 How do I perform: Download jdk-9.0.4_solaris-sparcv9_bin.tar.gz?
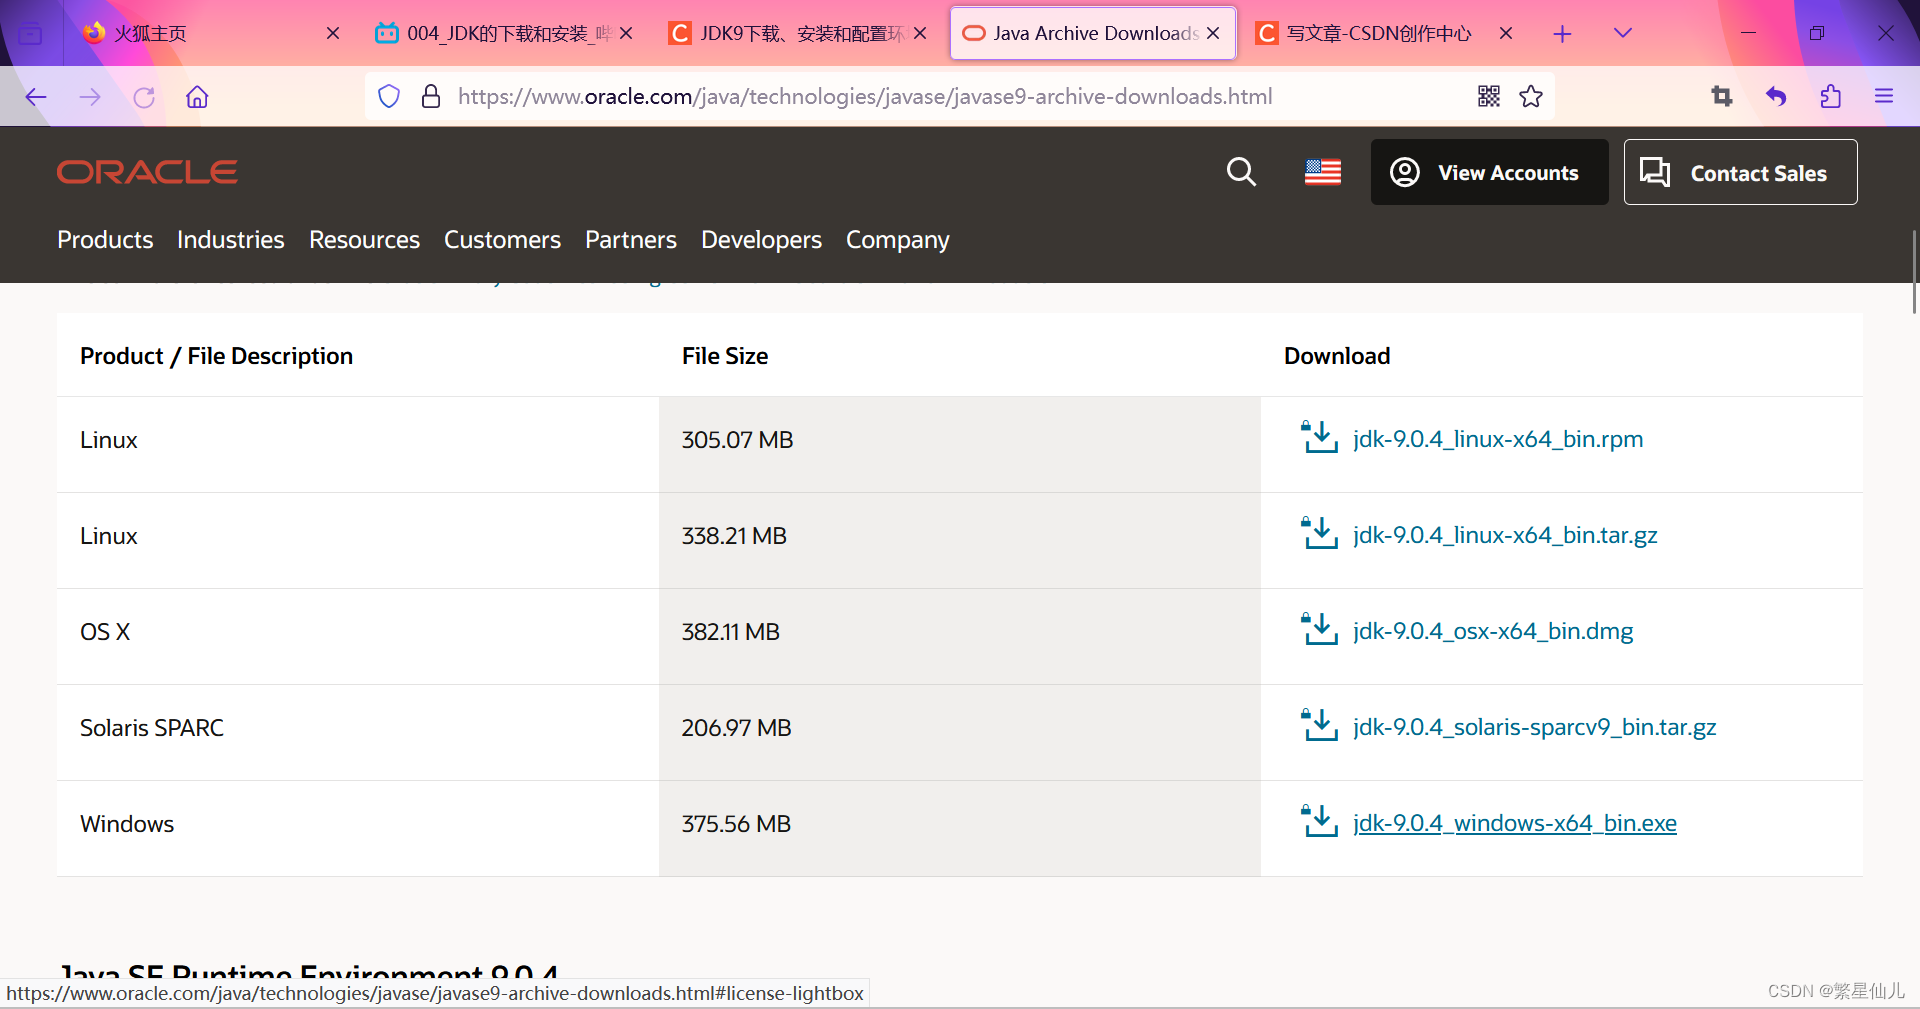click(1534, 727)
